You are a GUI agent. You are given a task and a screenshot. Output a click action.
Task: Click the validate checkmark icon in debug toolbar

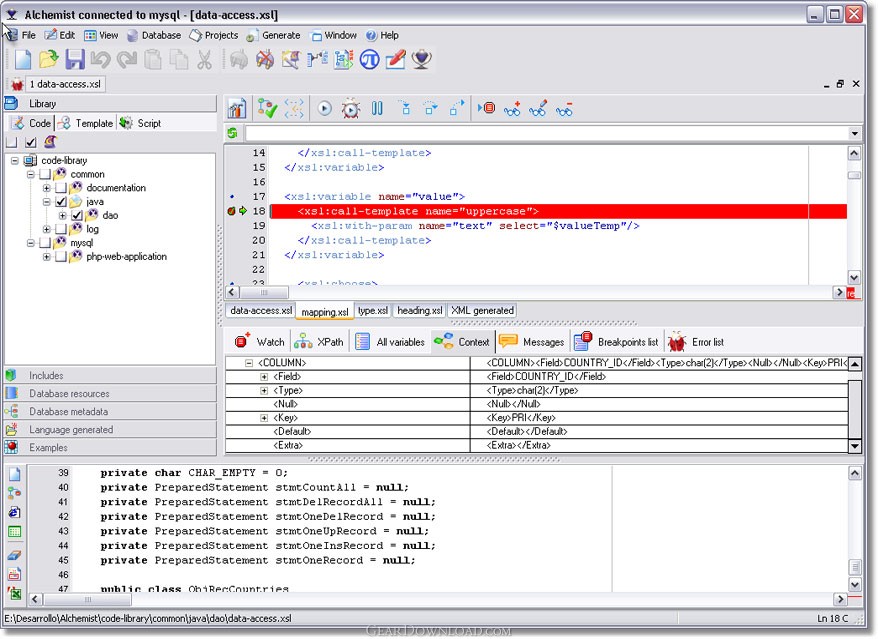coord(267,108)
